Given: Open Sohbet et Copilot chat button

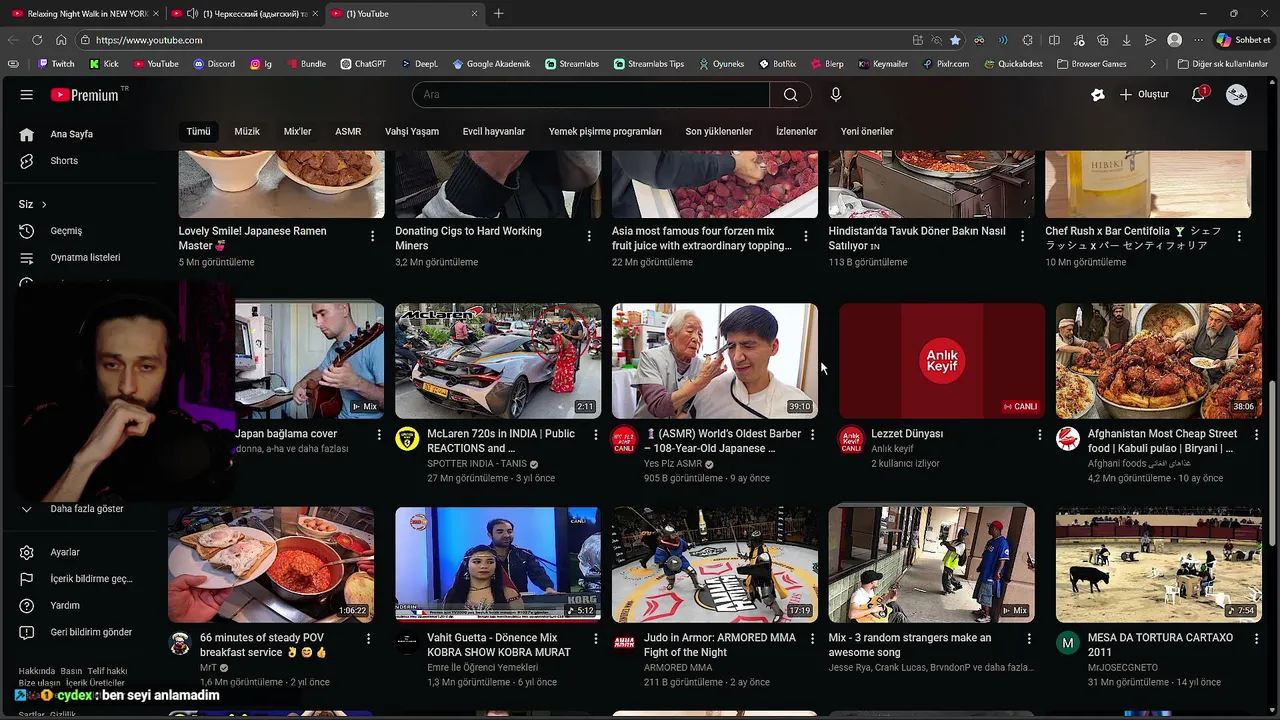Looking at the screenshot, I should (x=1243, y=40).
